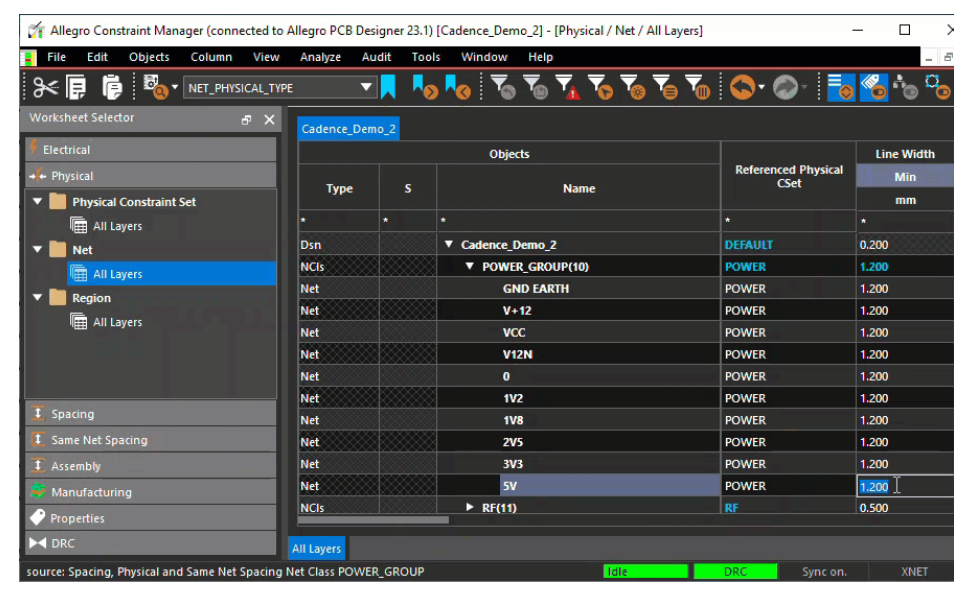The height and width of the screenshot is (599, 976).
Task: Collapse the POWER_GROUP(10) net class
Action: 469,266
